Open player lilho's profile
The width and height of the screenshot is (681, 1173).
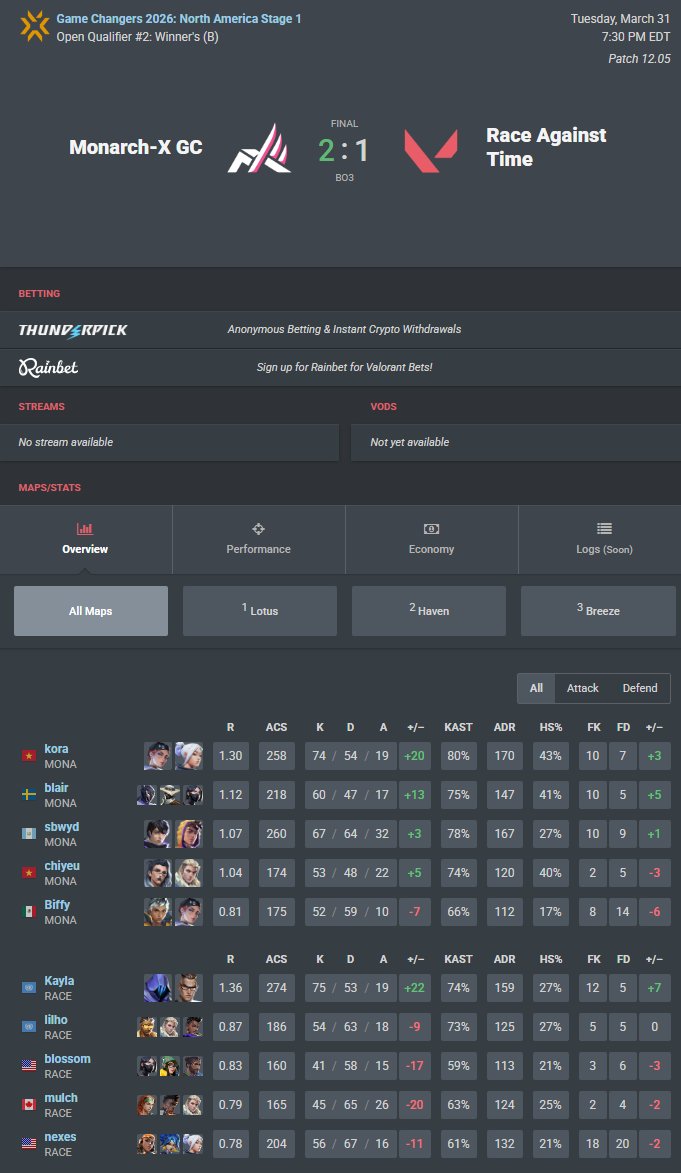(56, 1020)
